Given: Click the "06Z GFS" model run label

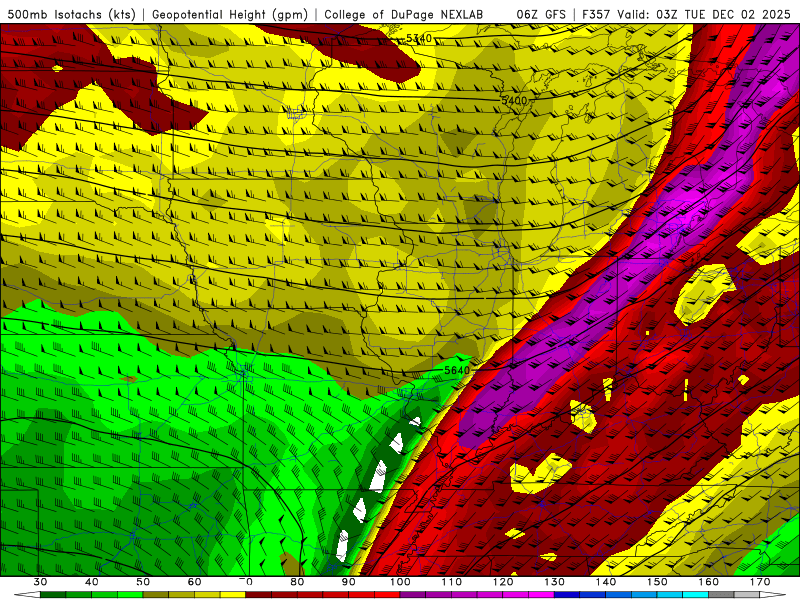Looking at the screenshot, I should point(541,14).
